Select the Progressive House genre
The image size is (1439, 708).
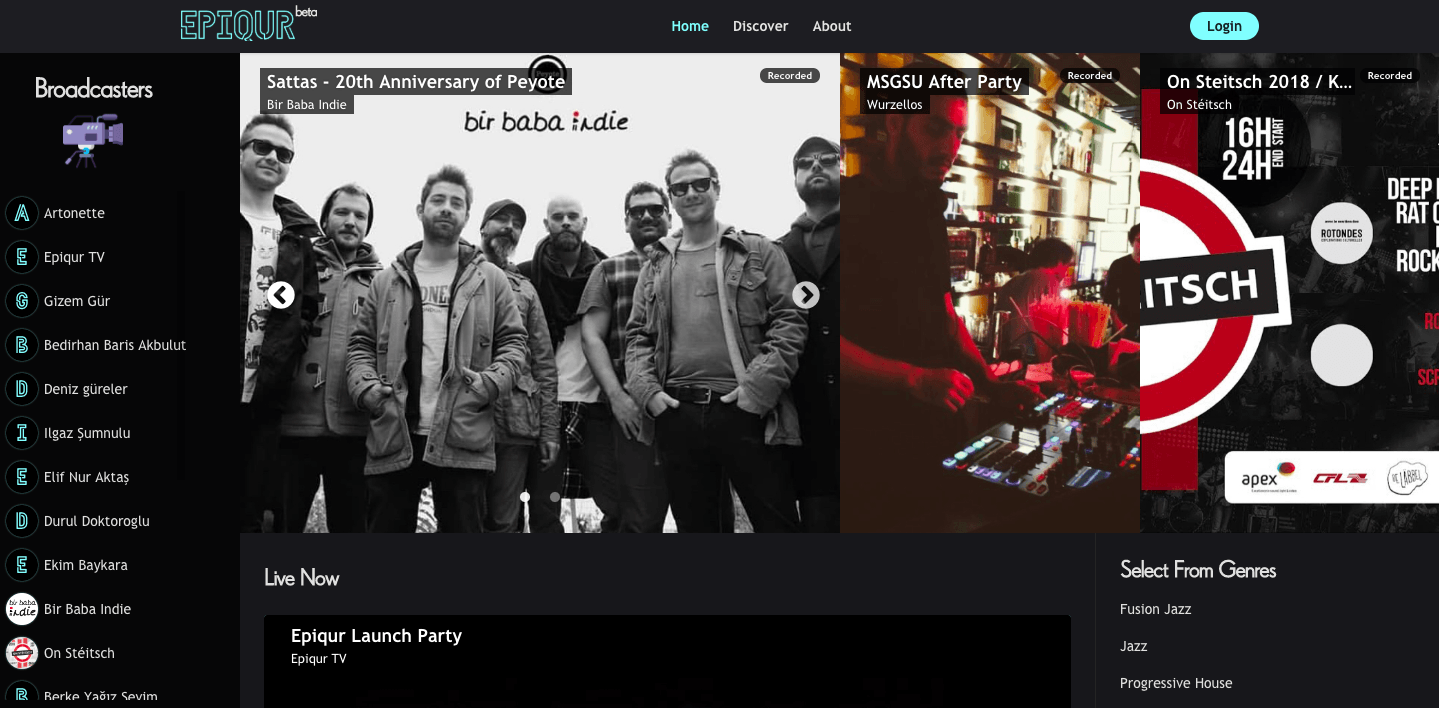pyautogui.click(x=1175, y=683)
